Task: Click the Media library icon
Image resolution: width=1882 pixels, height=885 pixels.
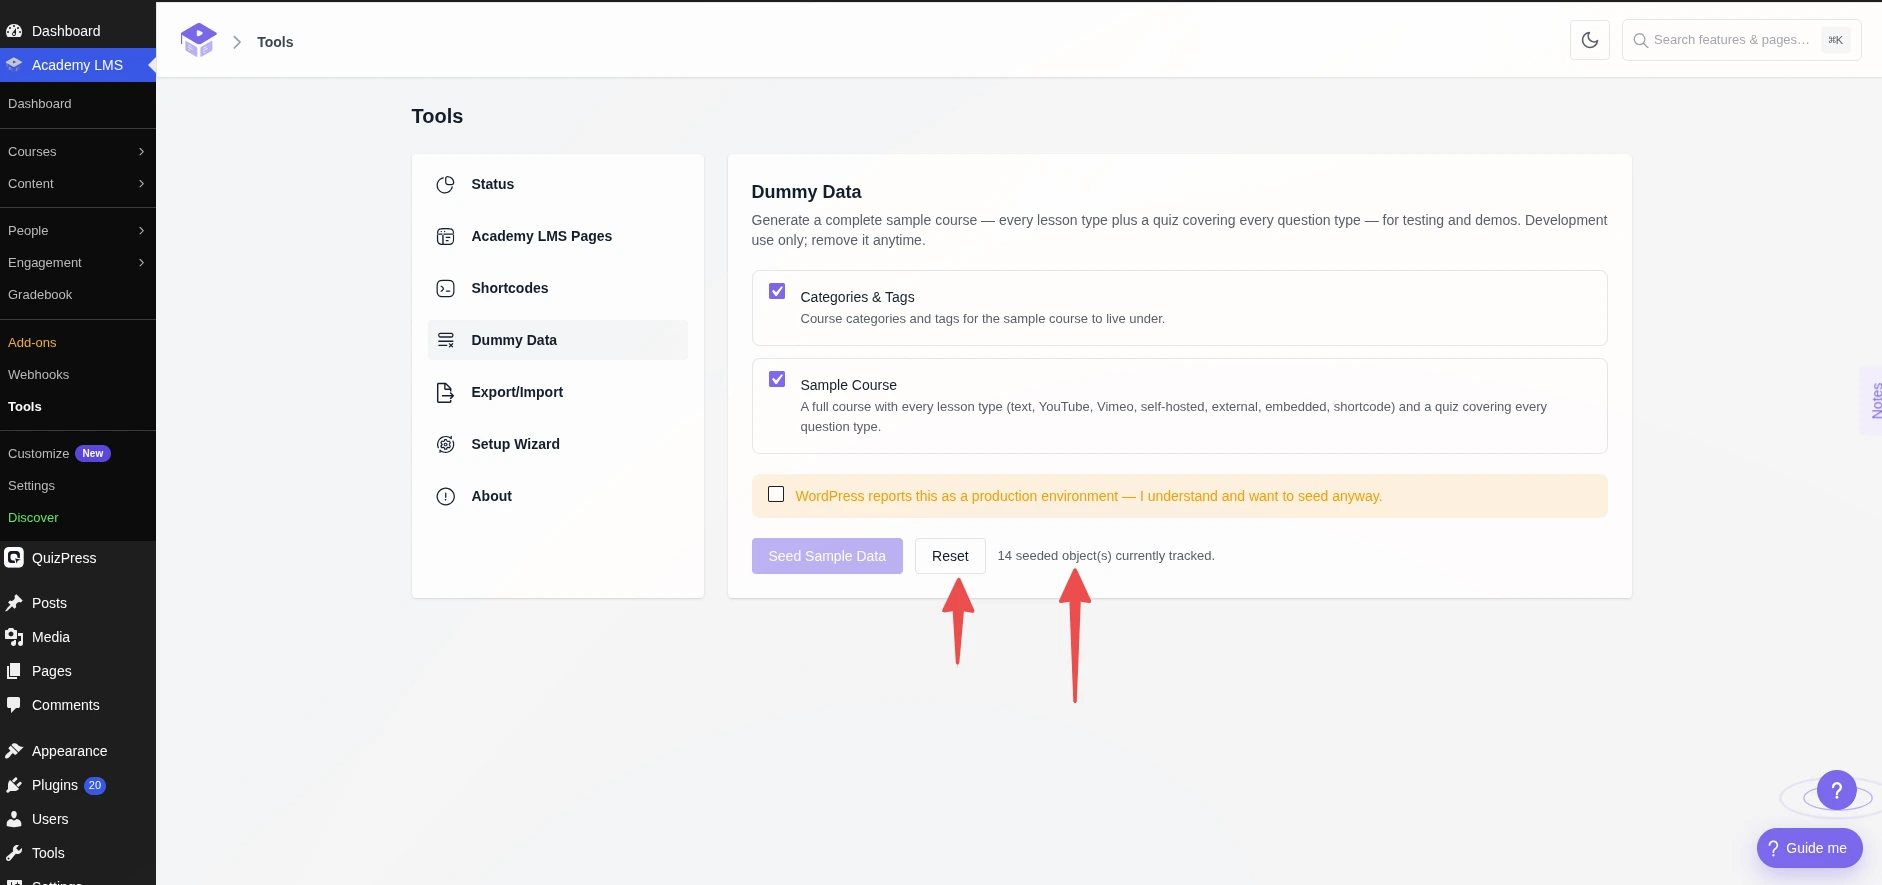Action: 14,637
